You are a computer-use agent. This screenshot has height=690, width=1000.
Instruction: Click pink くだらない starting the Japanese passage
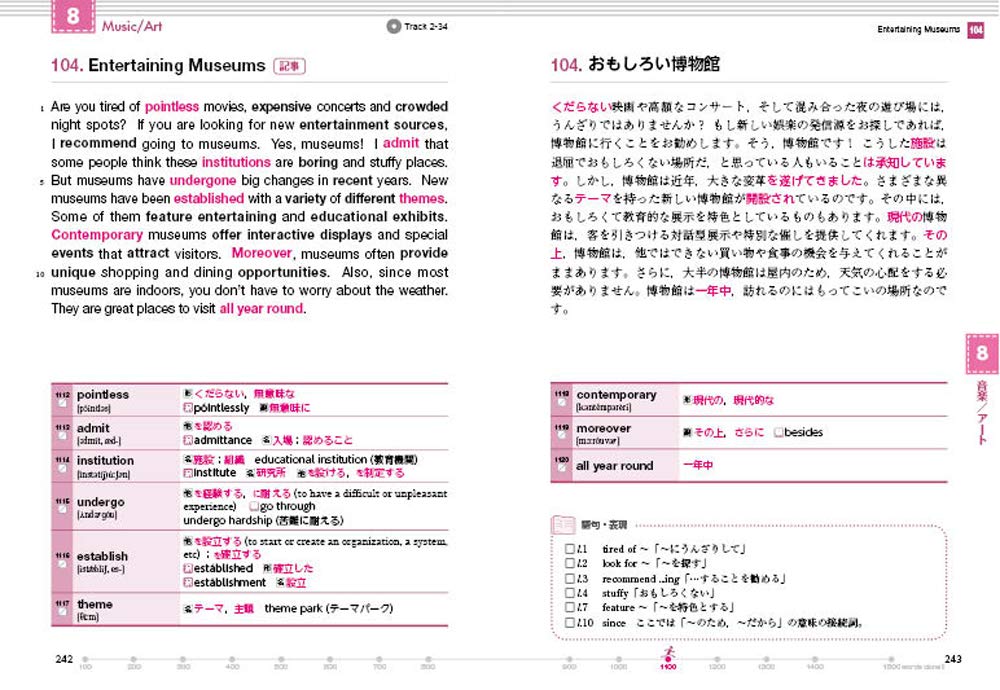581,106
